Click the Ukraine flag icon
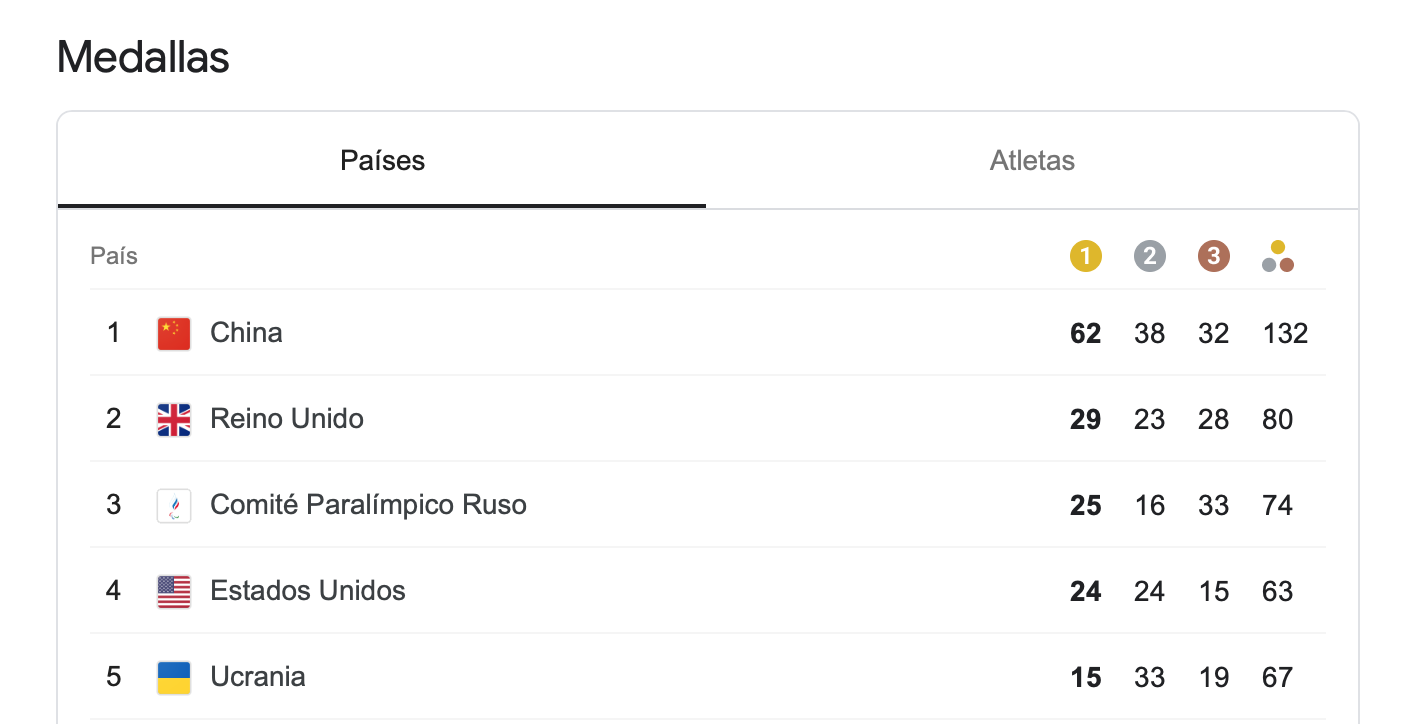This screenshot has width=1412, height=724. point(174,677)
